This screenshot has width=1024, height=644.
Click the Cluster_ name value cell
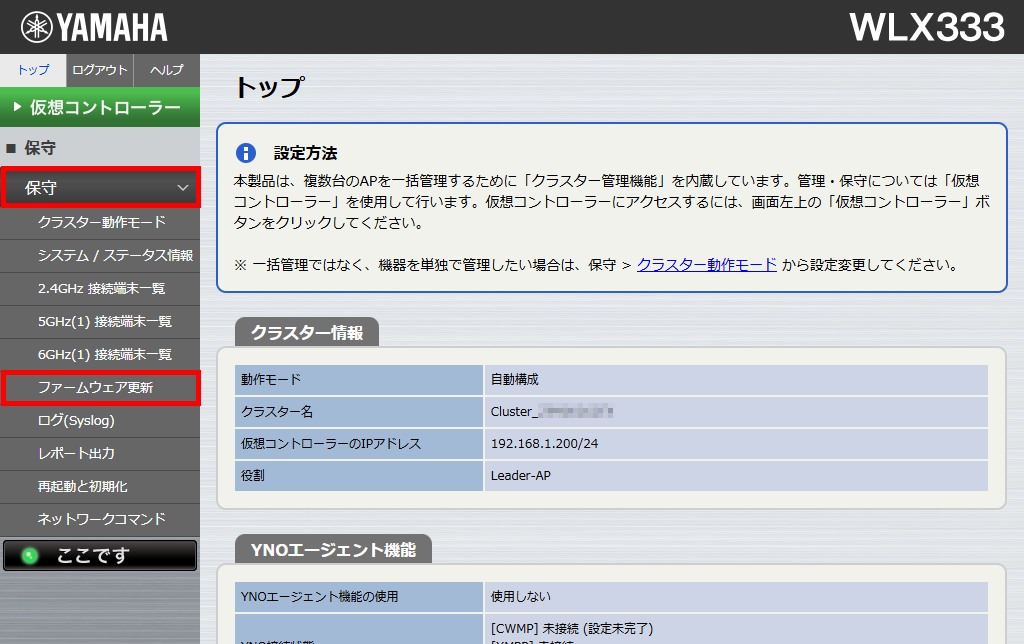[x=736, y=411]
